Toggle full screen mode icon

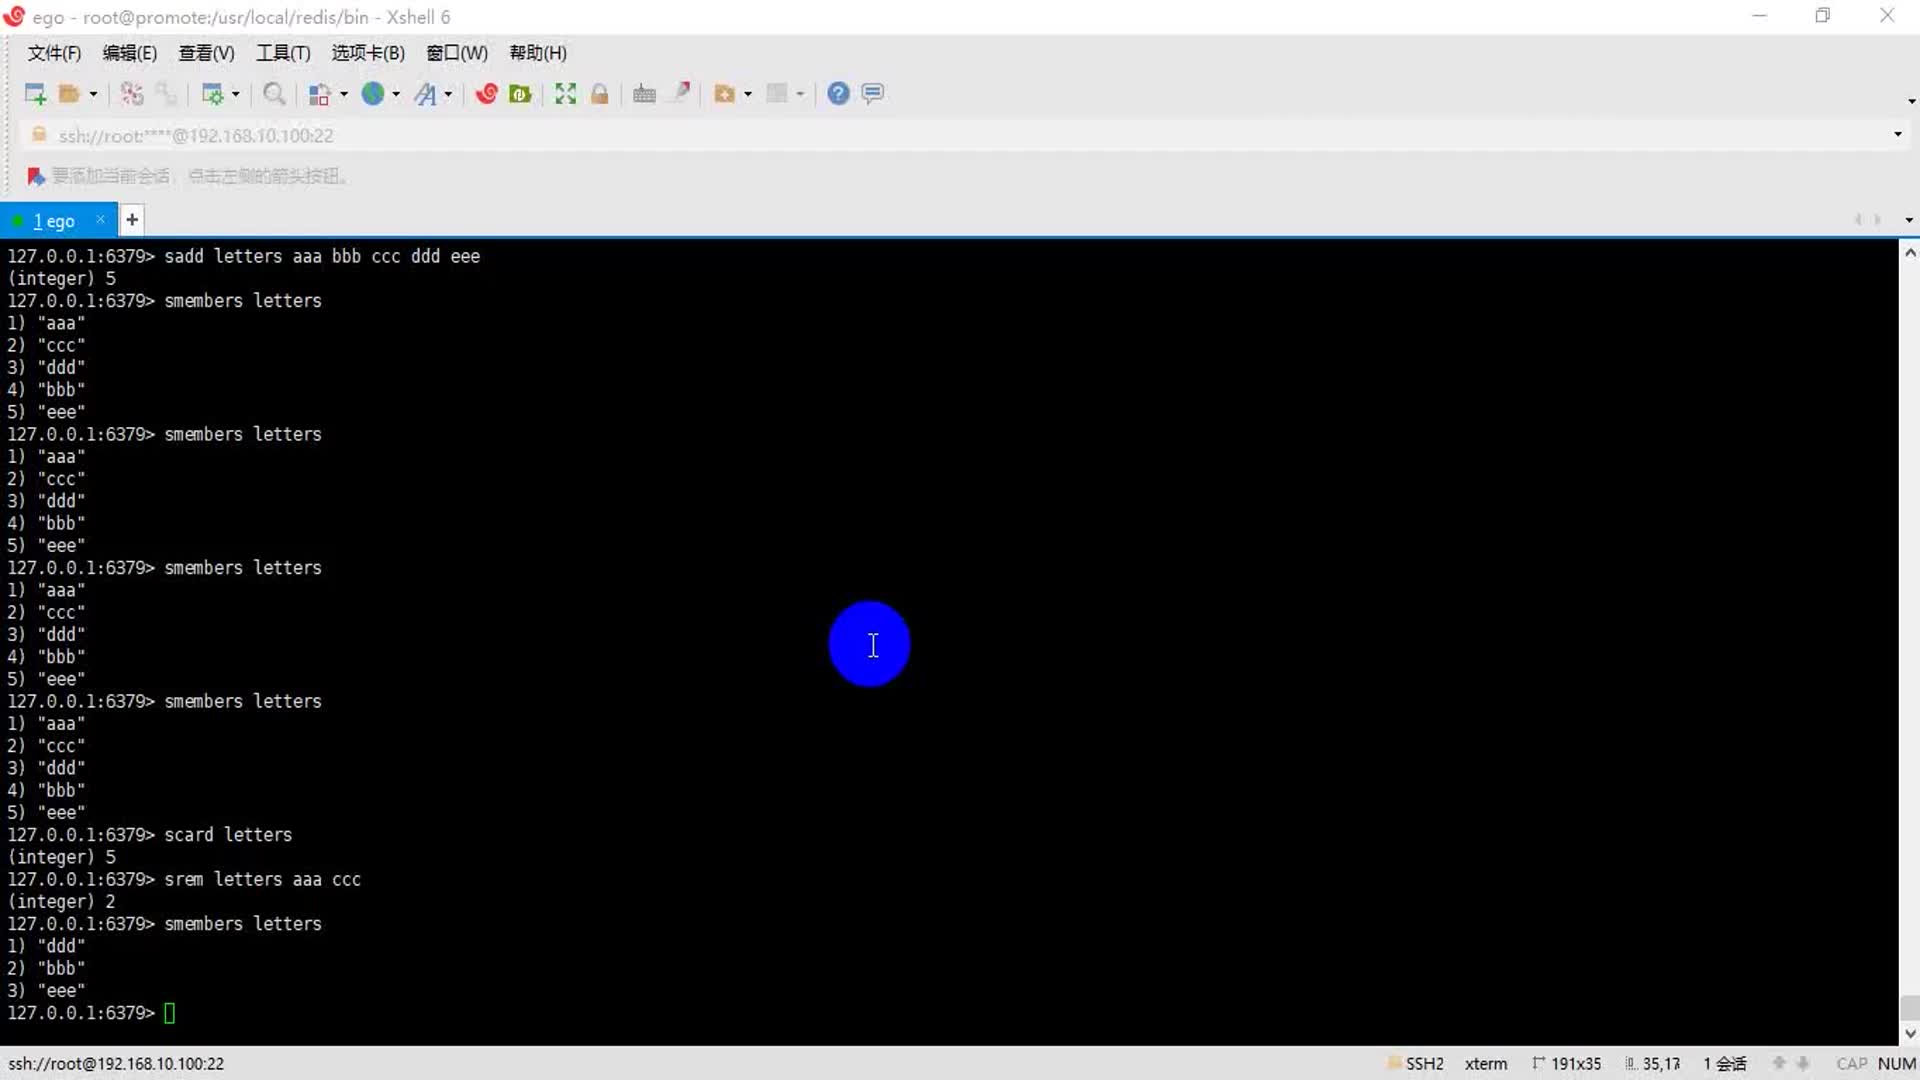[566, 94]
